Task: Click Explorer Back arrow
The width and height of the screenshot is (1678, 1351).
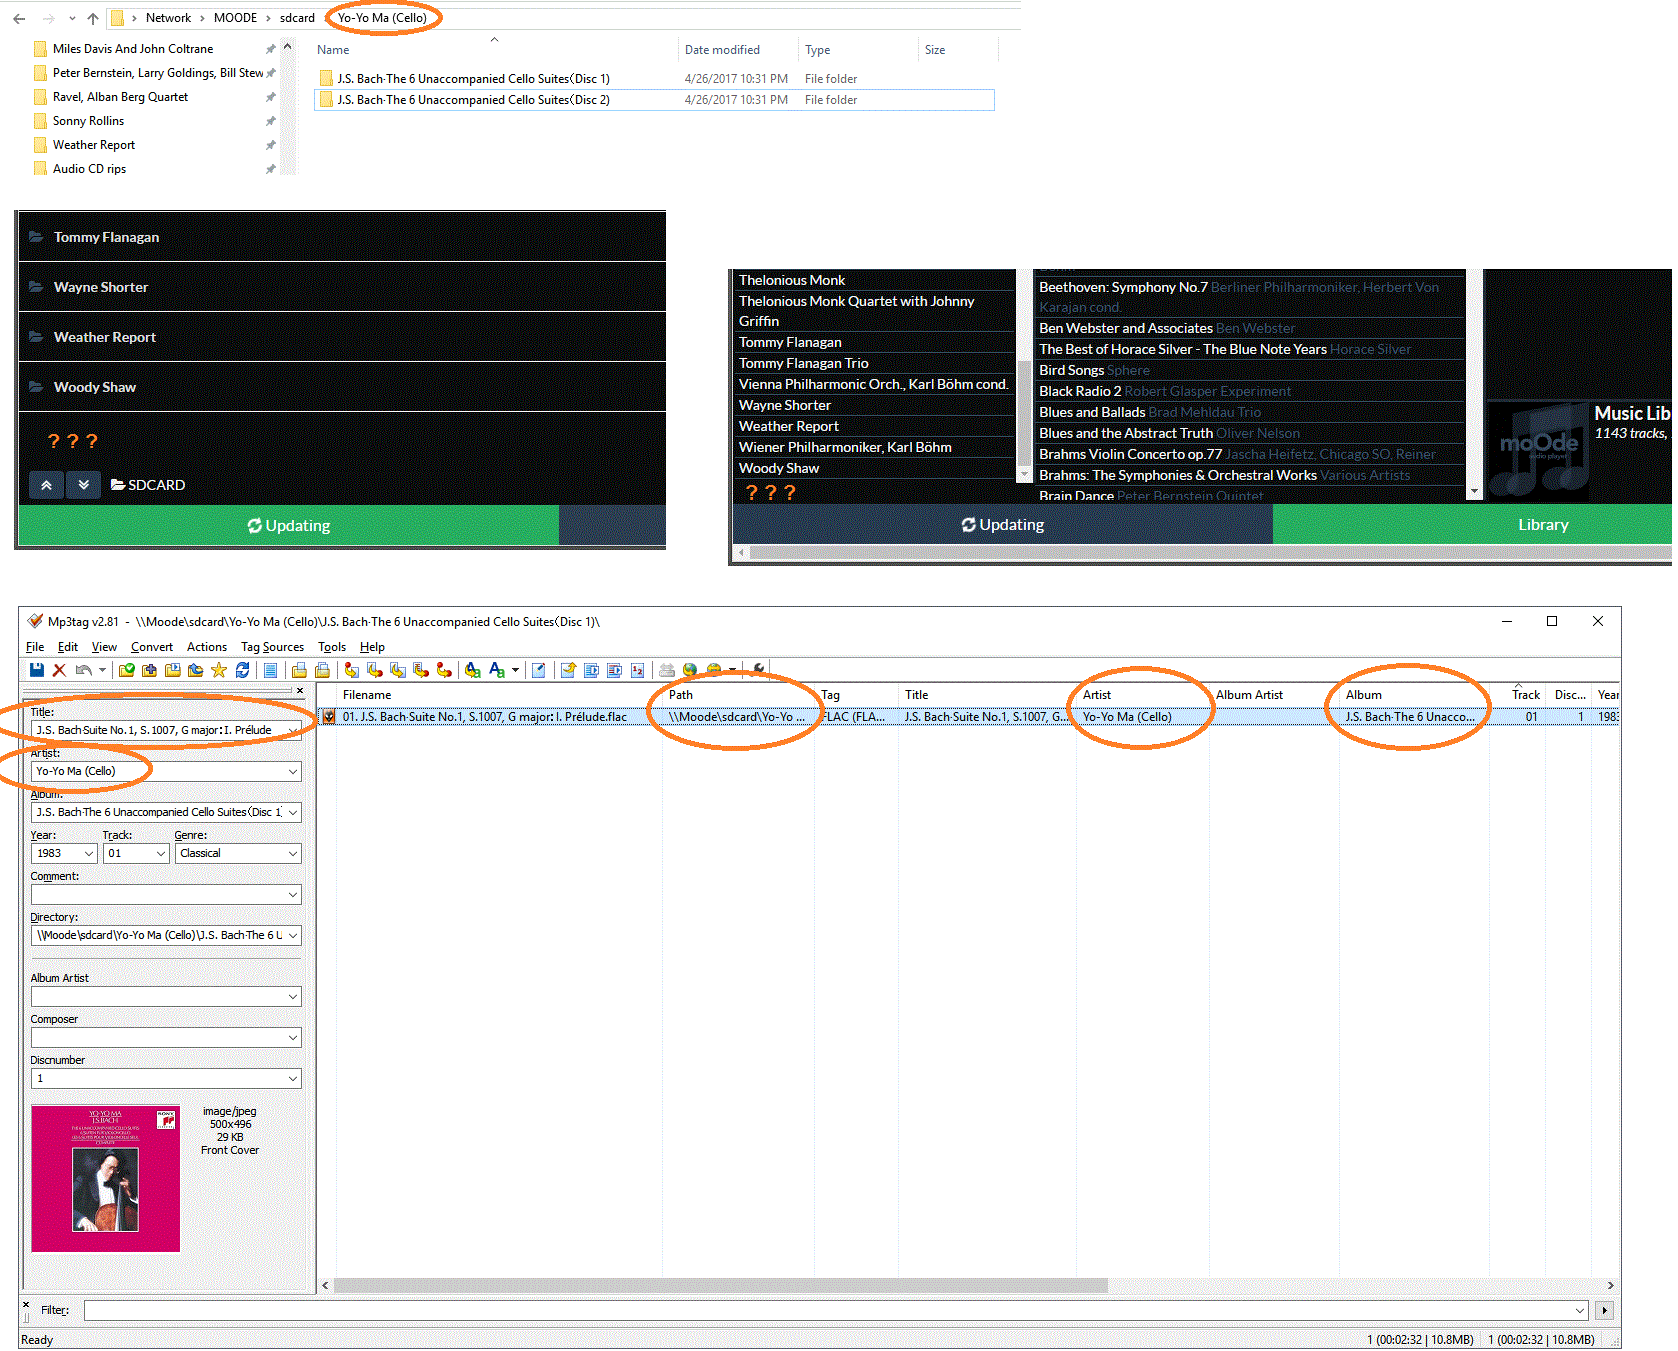Action: 19,18
